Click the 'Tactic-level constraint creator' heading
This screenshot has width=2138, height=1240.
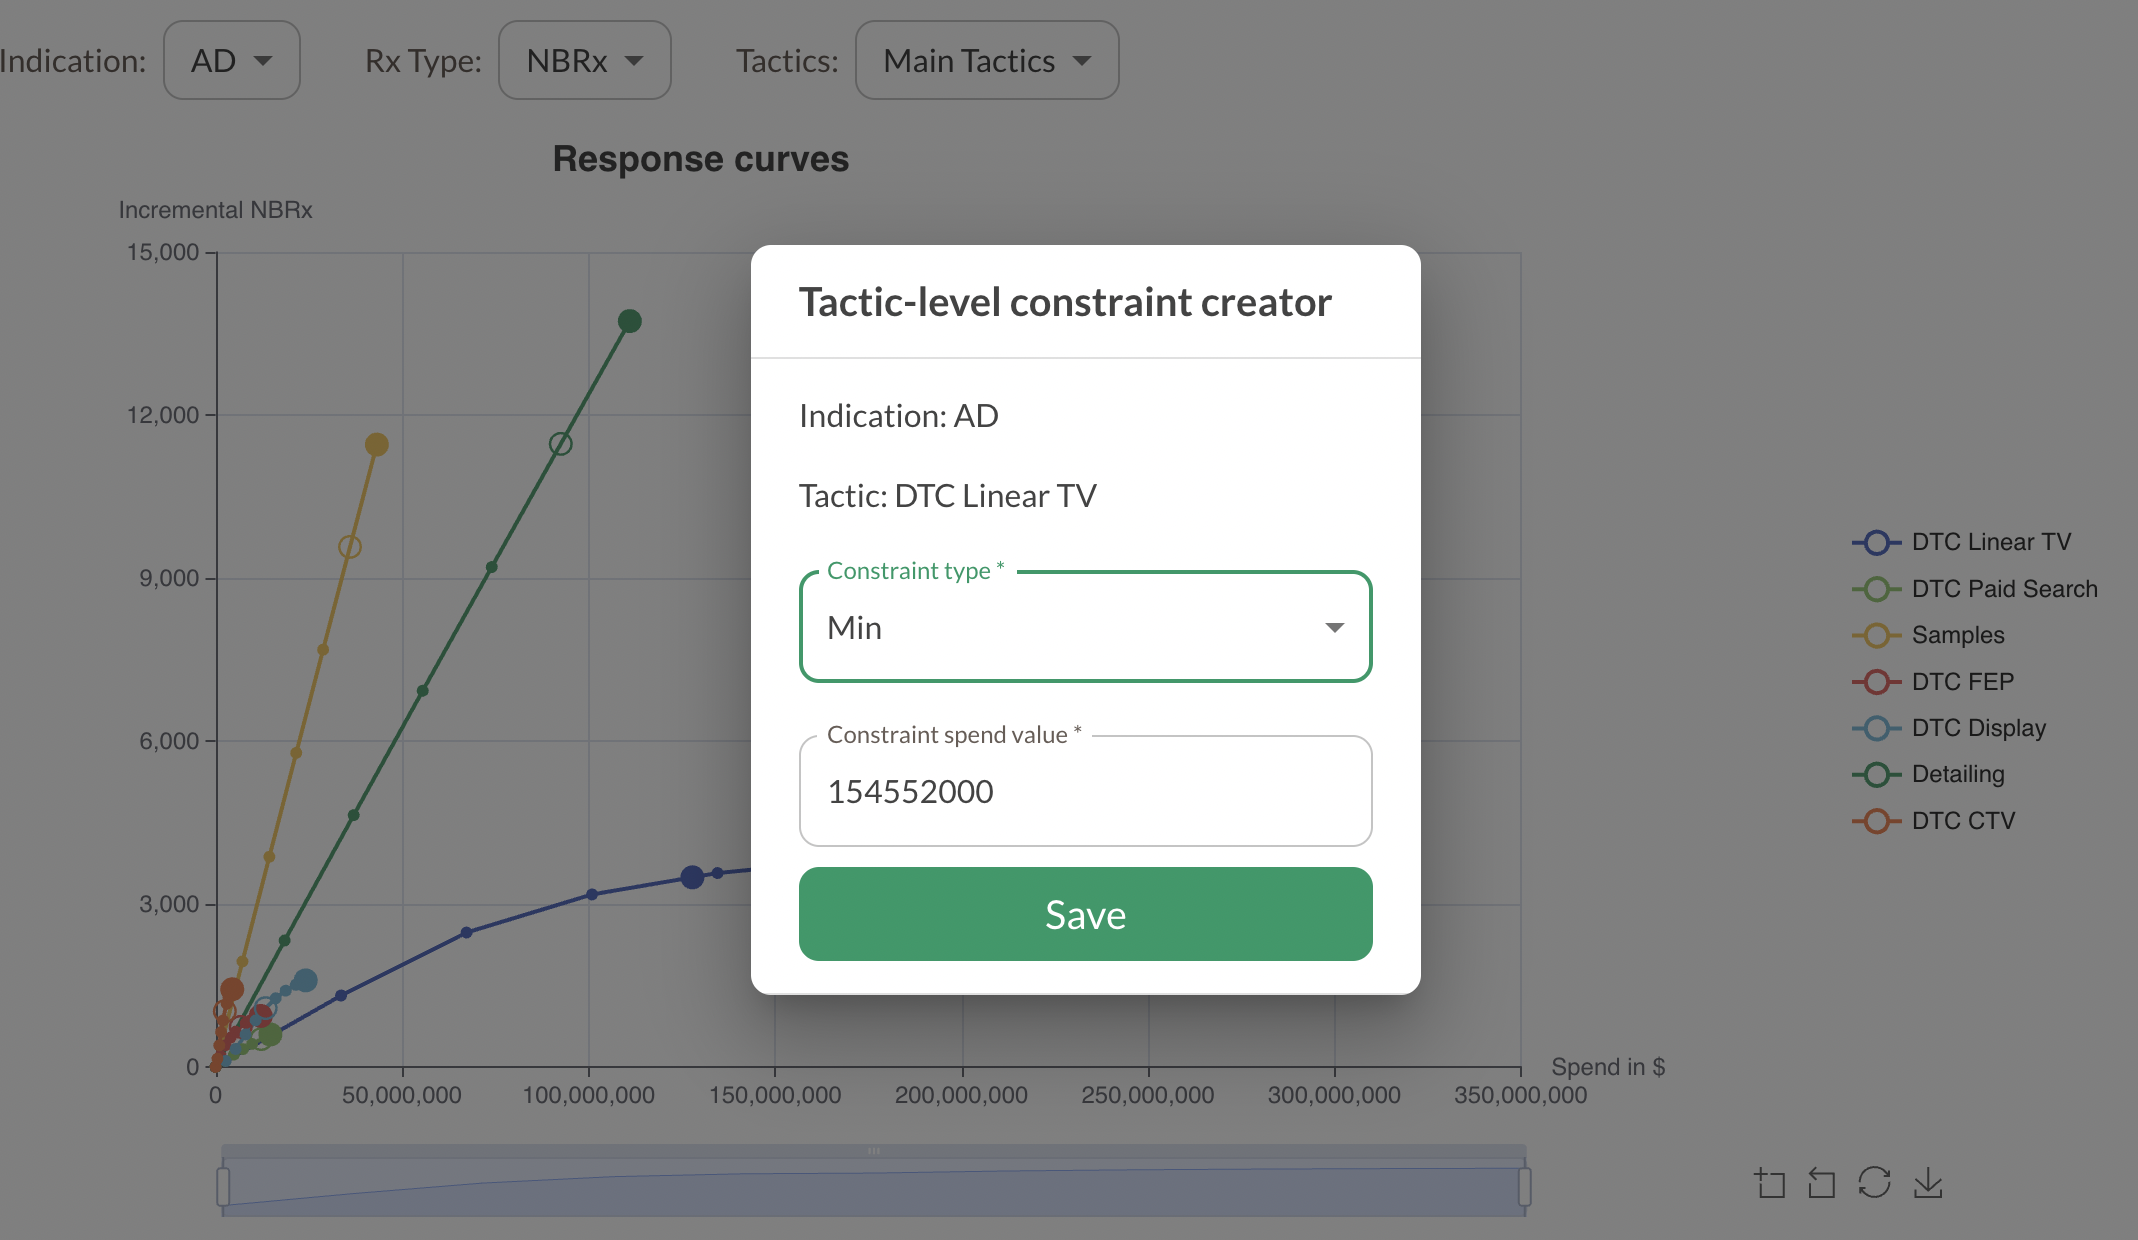click(1064, 302)
